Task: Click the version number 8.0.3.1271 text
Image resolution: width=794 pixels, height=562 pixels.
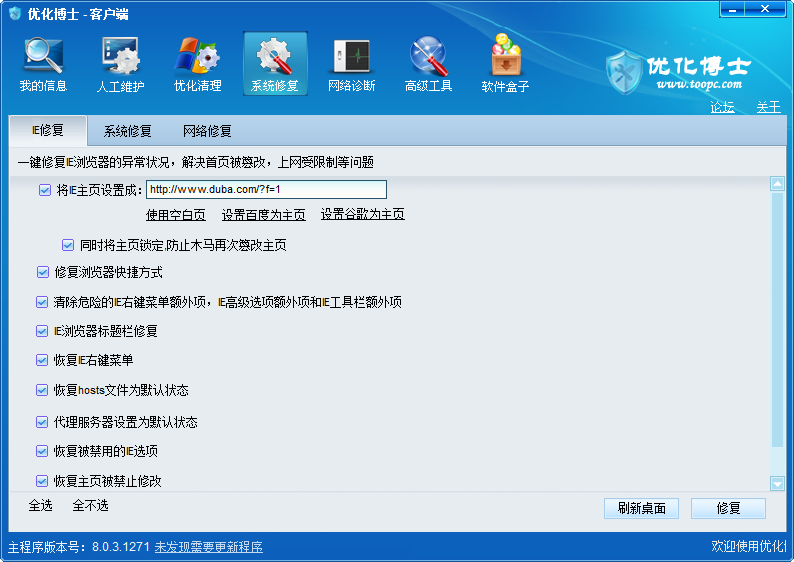Action: pyautogui.click(x=121, y=547)
